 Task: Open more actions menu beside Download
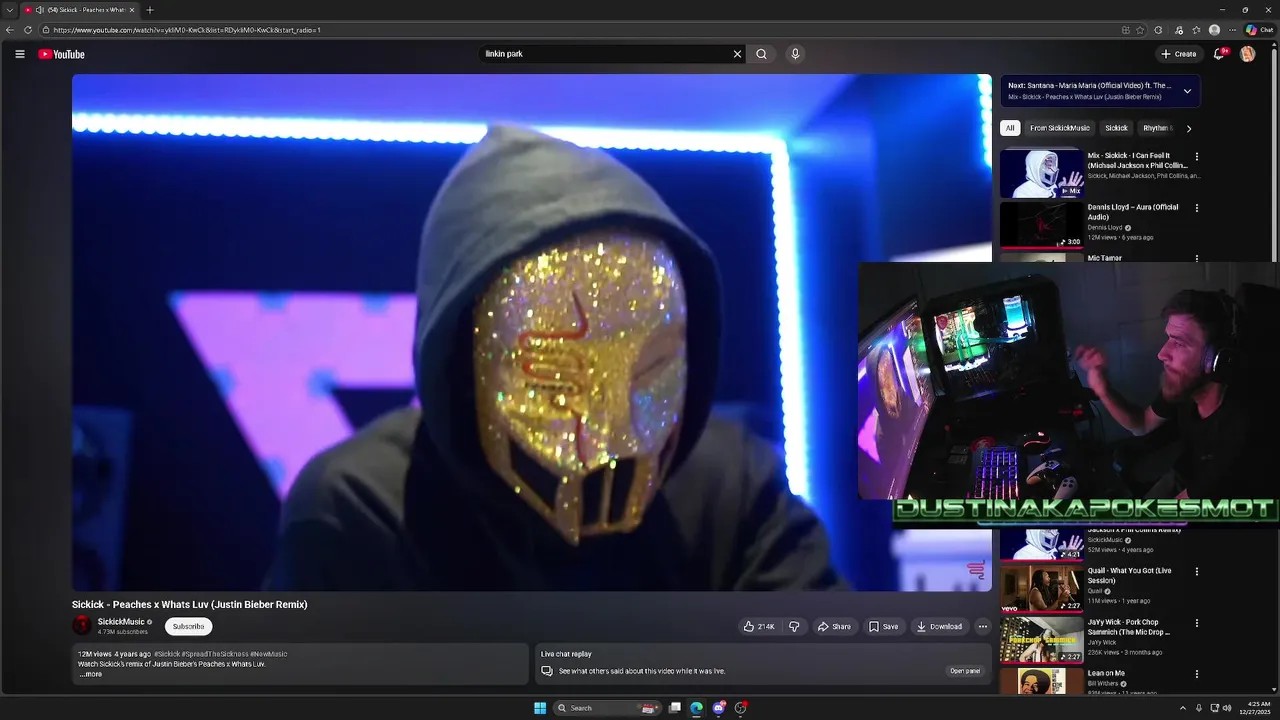(x=982, y=627)
